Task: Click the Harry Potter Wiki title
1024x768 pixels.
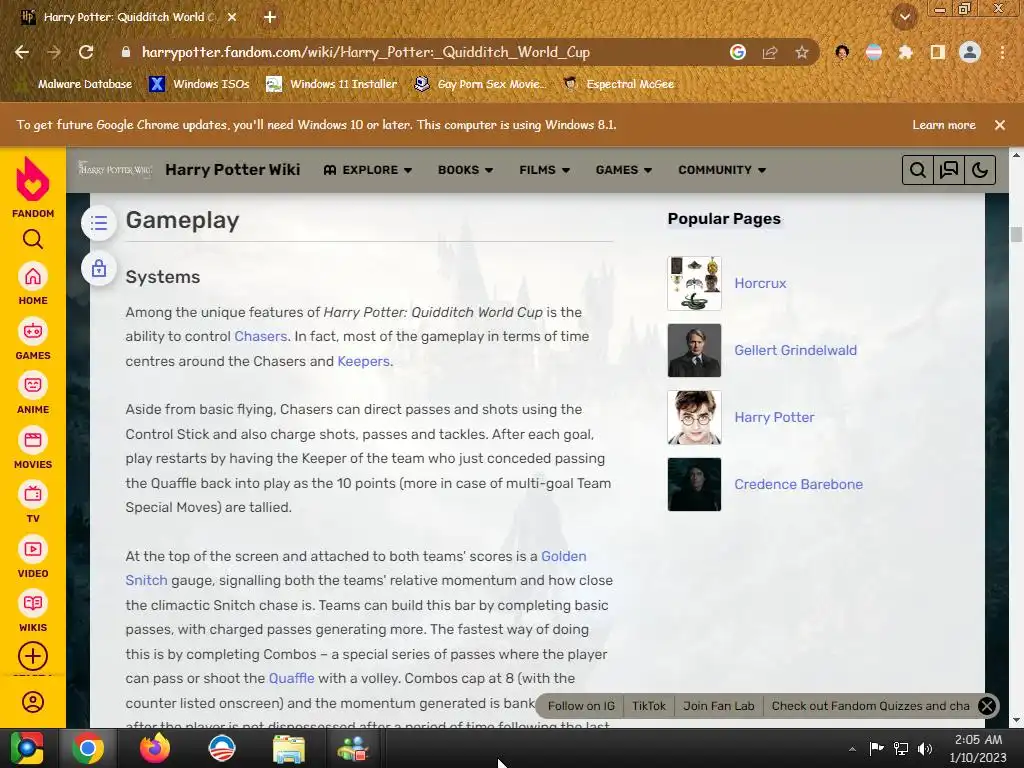Action: tap(232, 170)
